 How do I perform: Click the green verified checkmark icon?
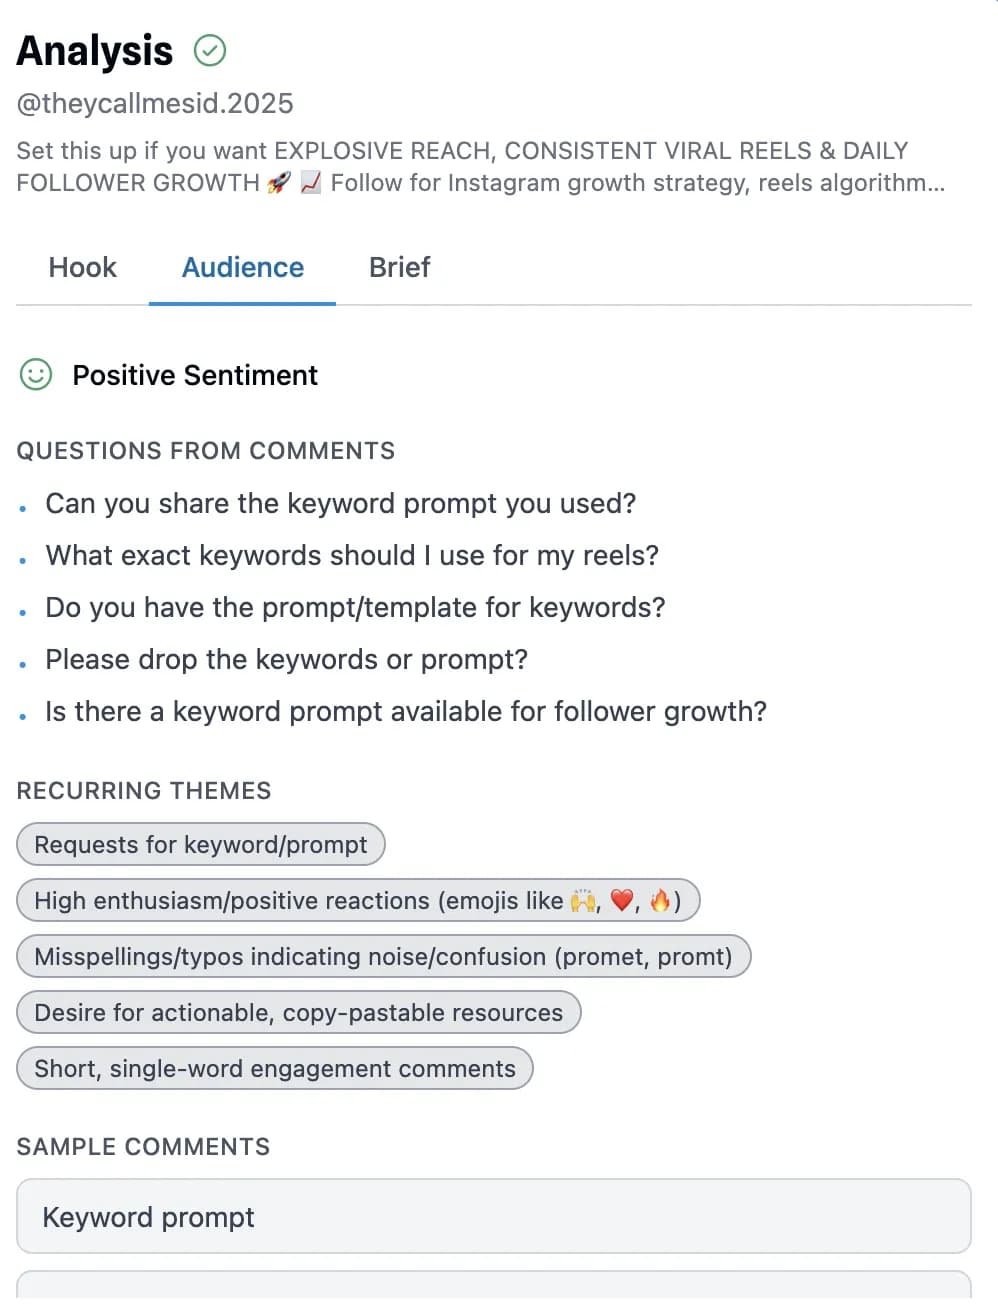point(210,50)
